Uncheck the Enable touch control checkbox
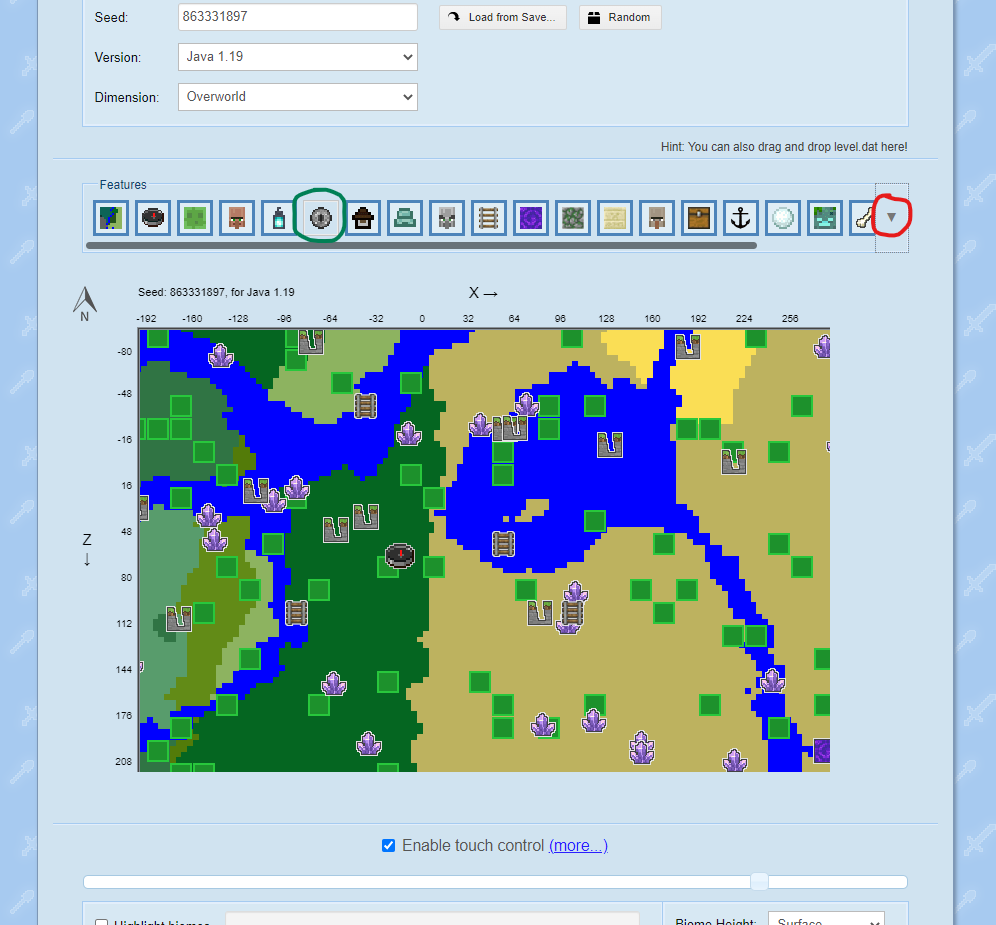 click(388, 845)
